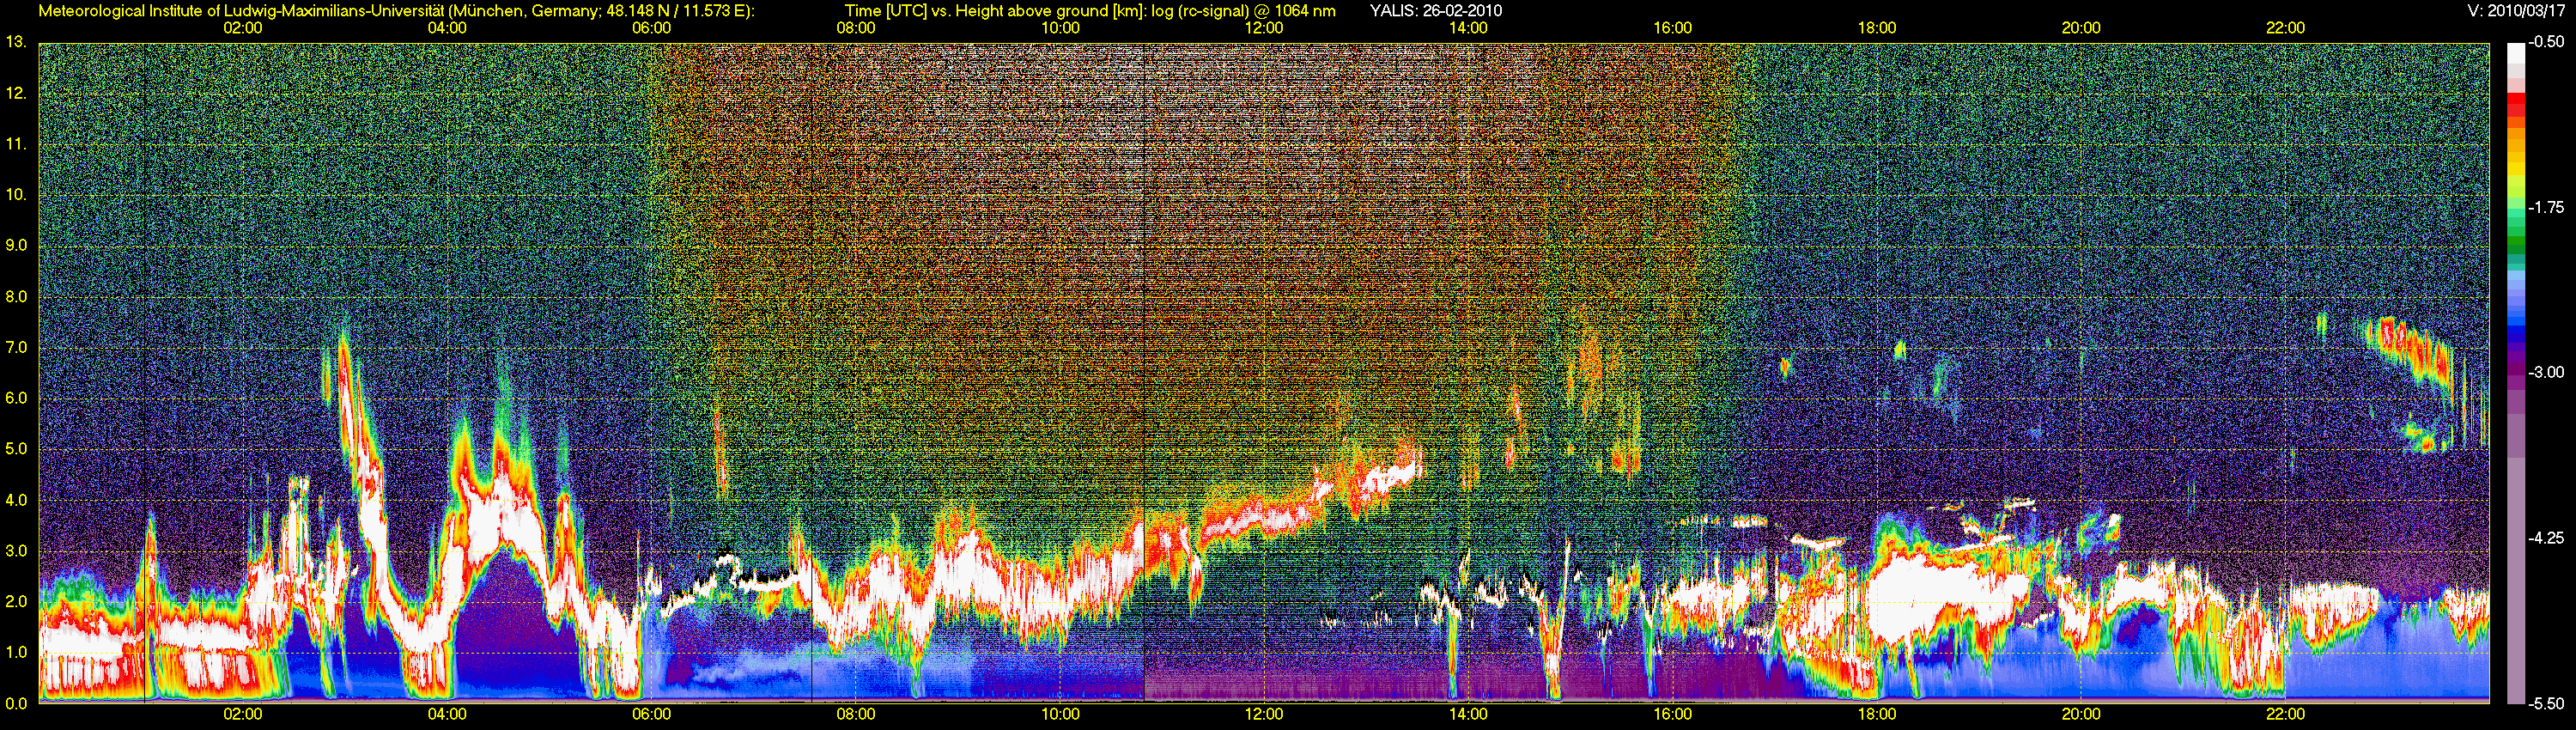Click the '4.0' height axis label
Viewport: 2576px width, 730px height.
(x=15, y=499)
